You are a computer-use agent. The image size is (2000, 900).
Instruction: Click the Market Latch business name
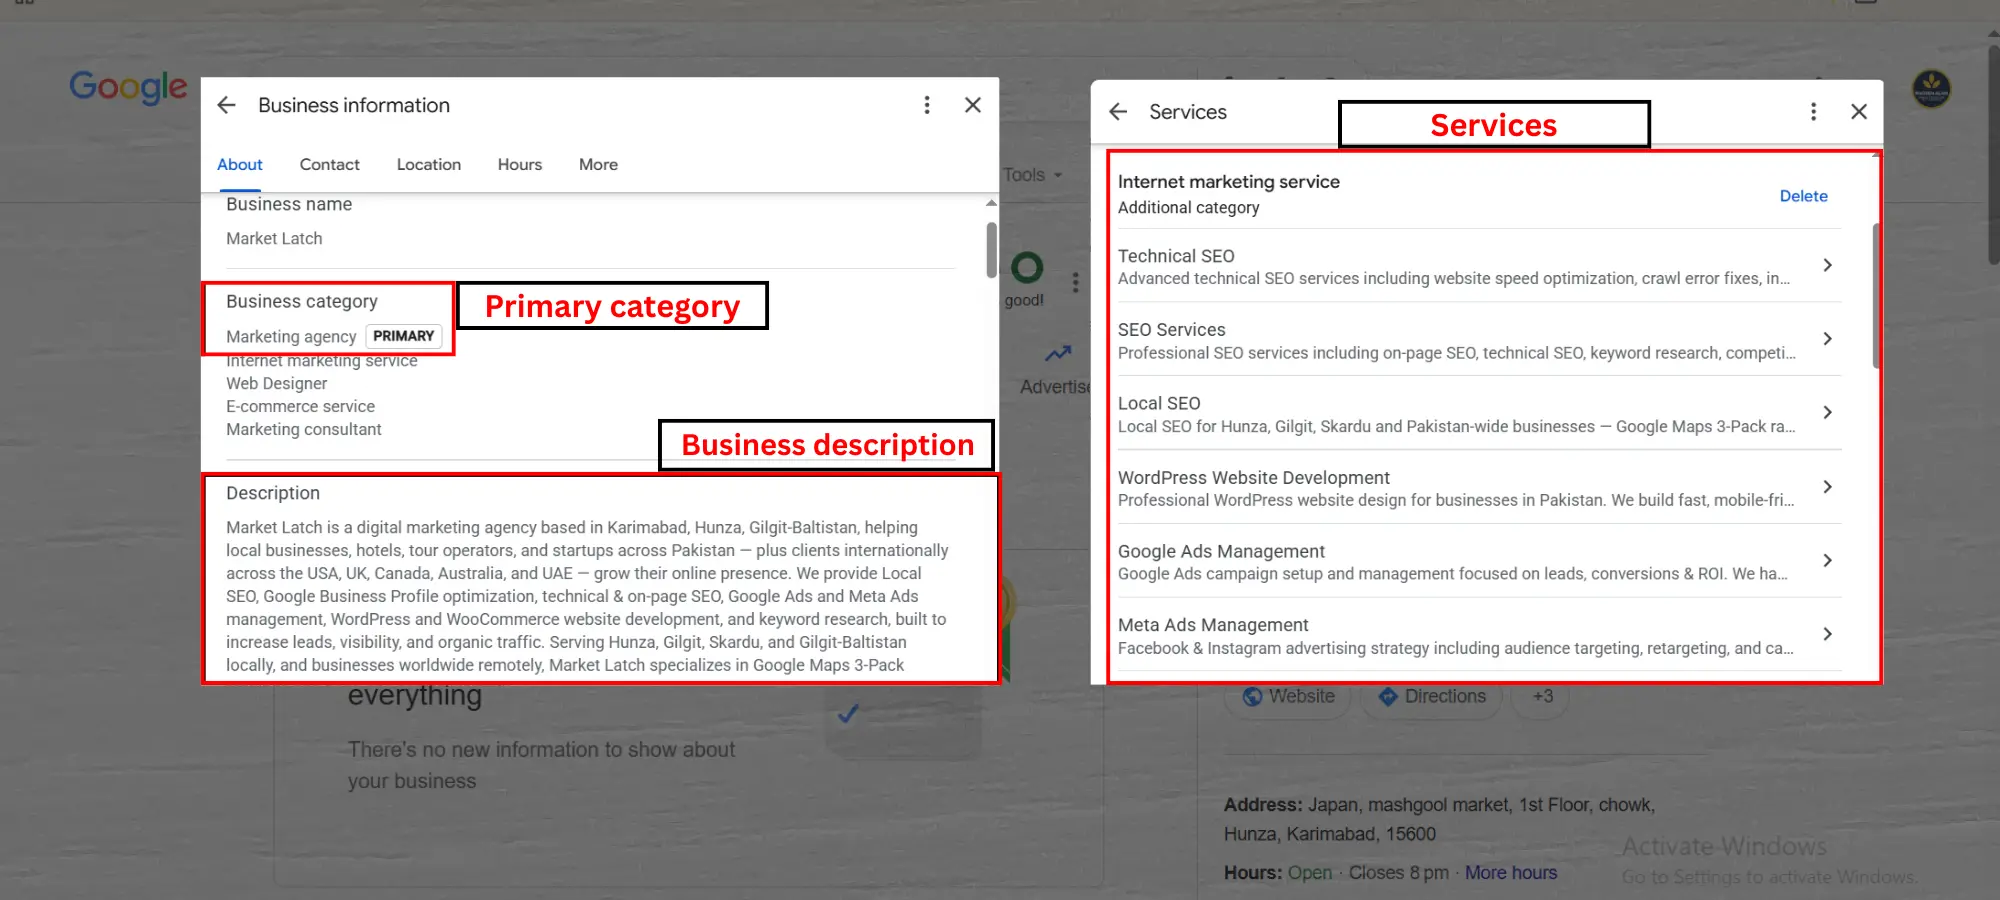[274, 238]
